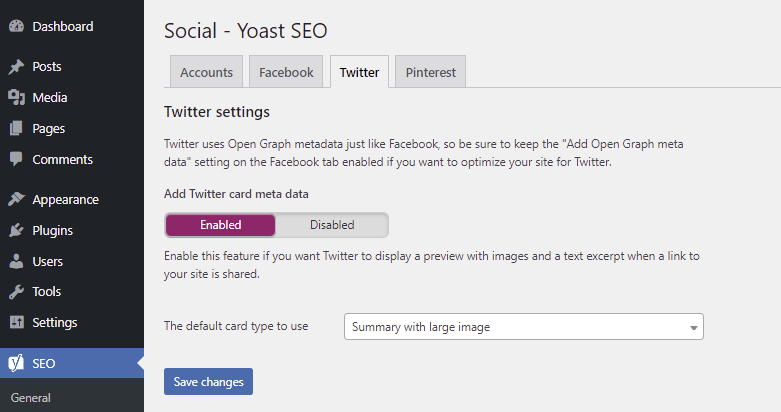Screen dimensions: 781x412
Task: Open Media via its sidebar icon
Action: (16, 98)
